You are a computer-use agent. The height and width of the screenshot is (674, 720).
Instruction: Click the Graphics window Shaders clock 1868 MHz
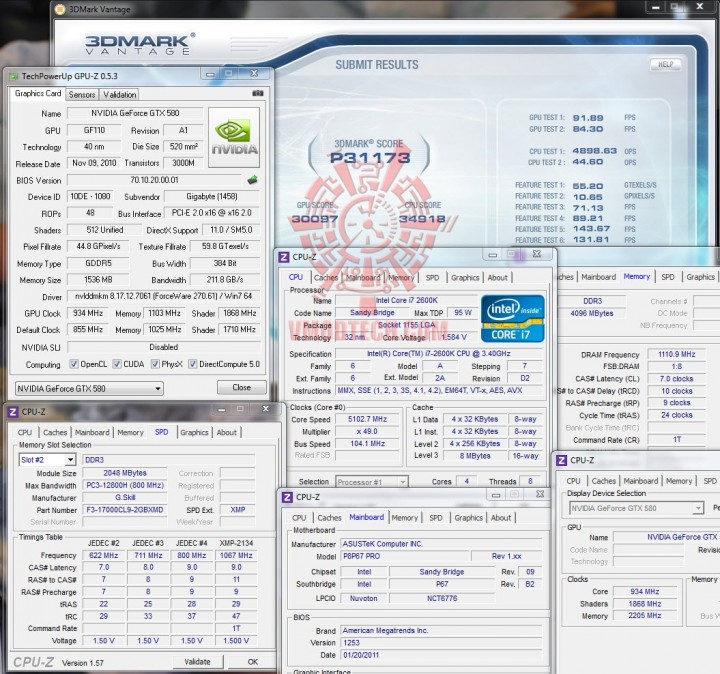[x=645, y=604]
